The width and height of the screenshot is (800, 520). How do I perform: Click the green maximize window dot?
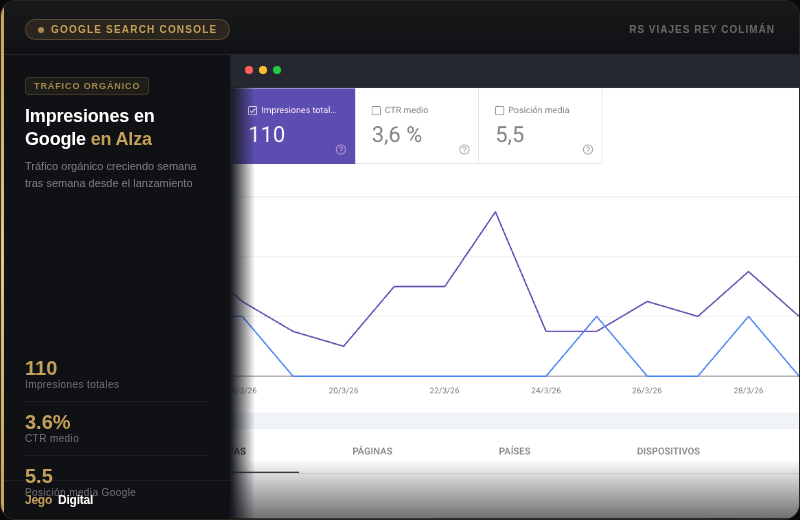(x=277, y=70)
